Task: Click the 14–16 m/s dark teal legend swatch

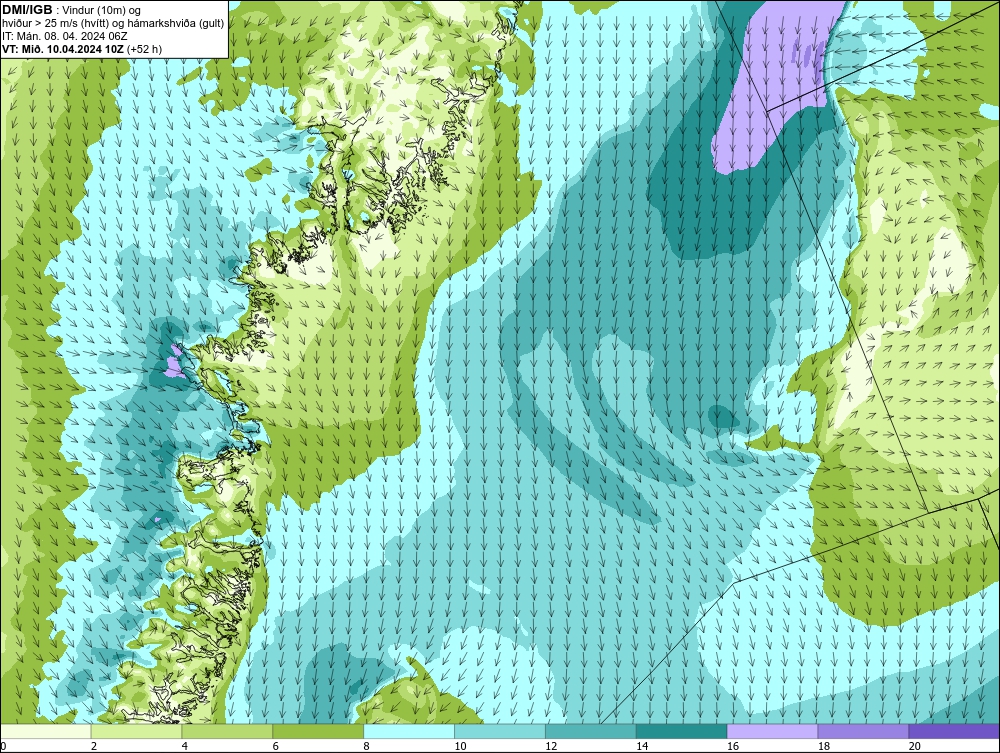Action: pos(682,731)
